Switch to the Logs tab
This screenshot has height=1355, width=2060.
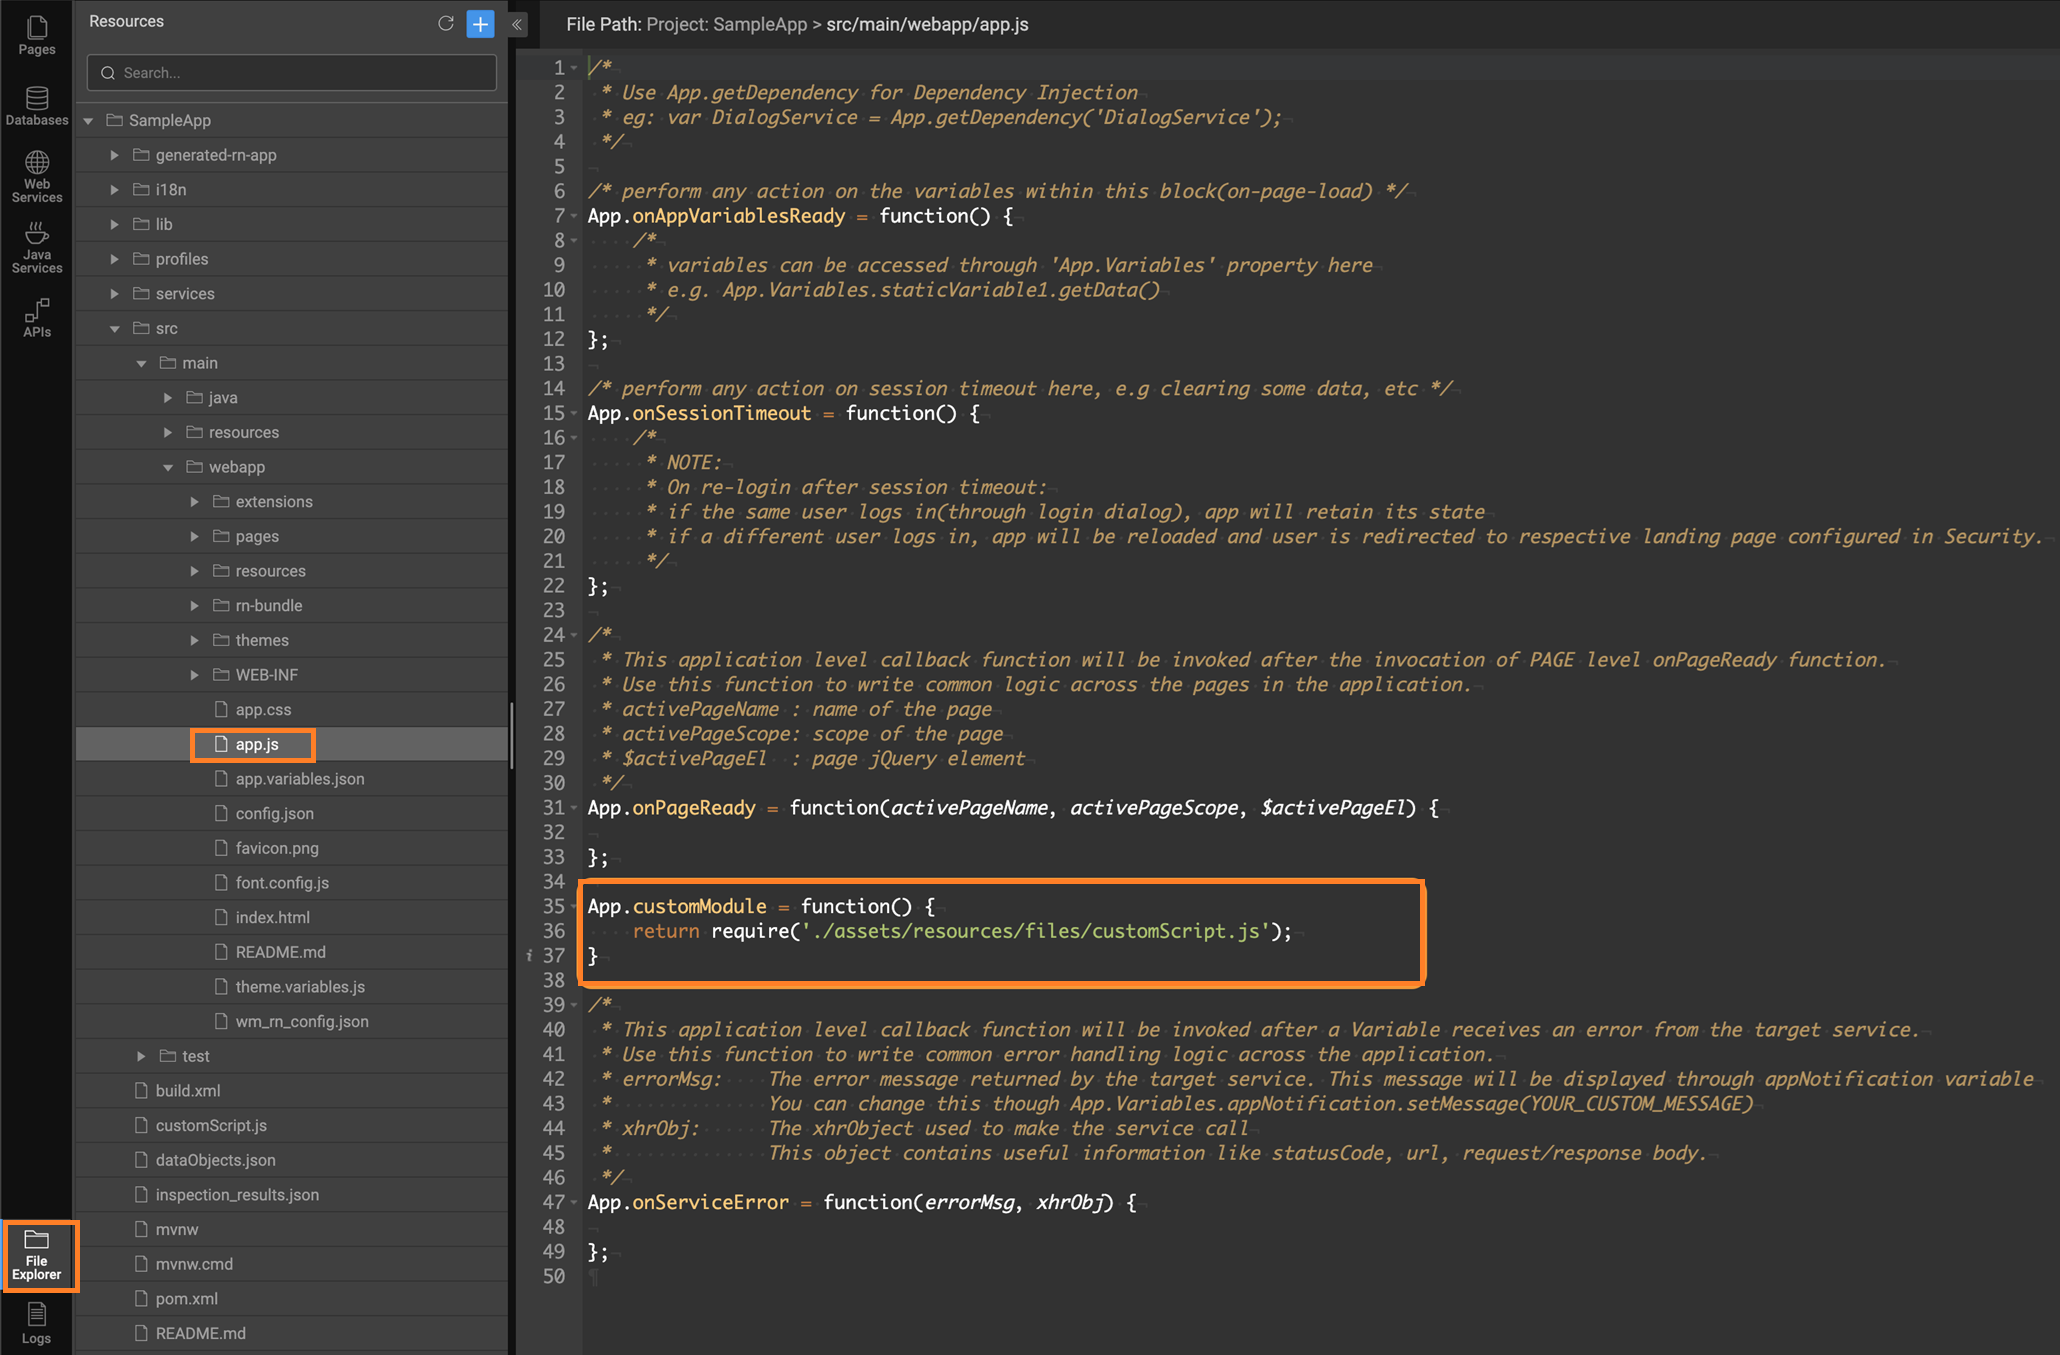tap(36, 1325)
